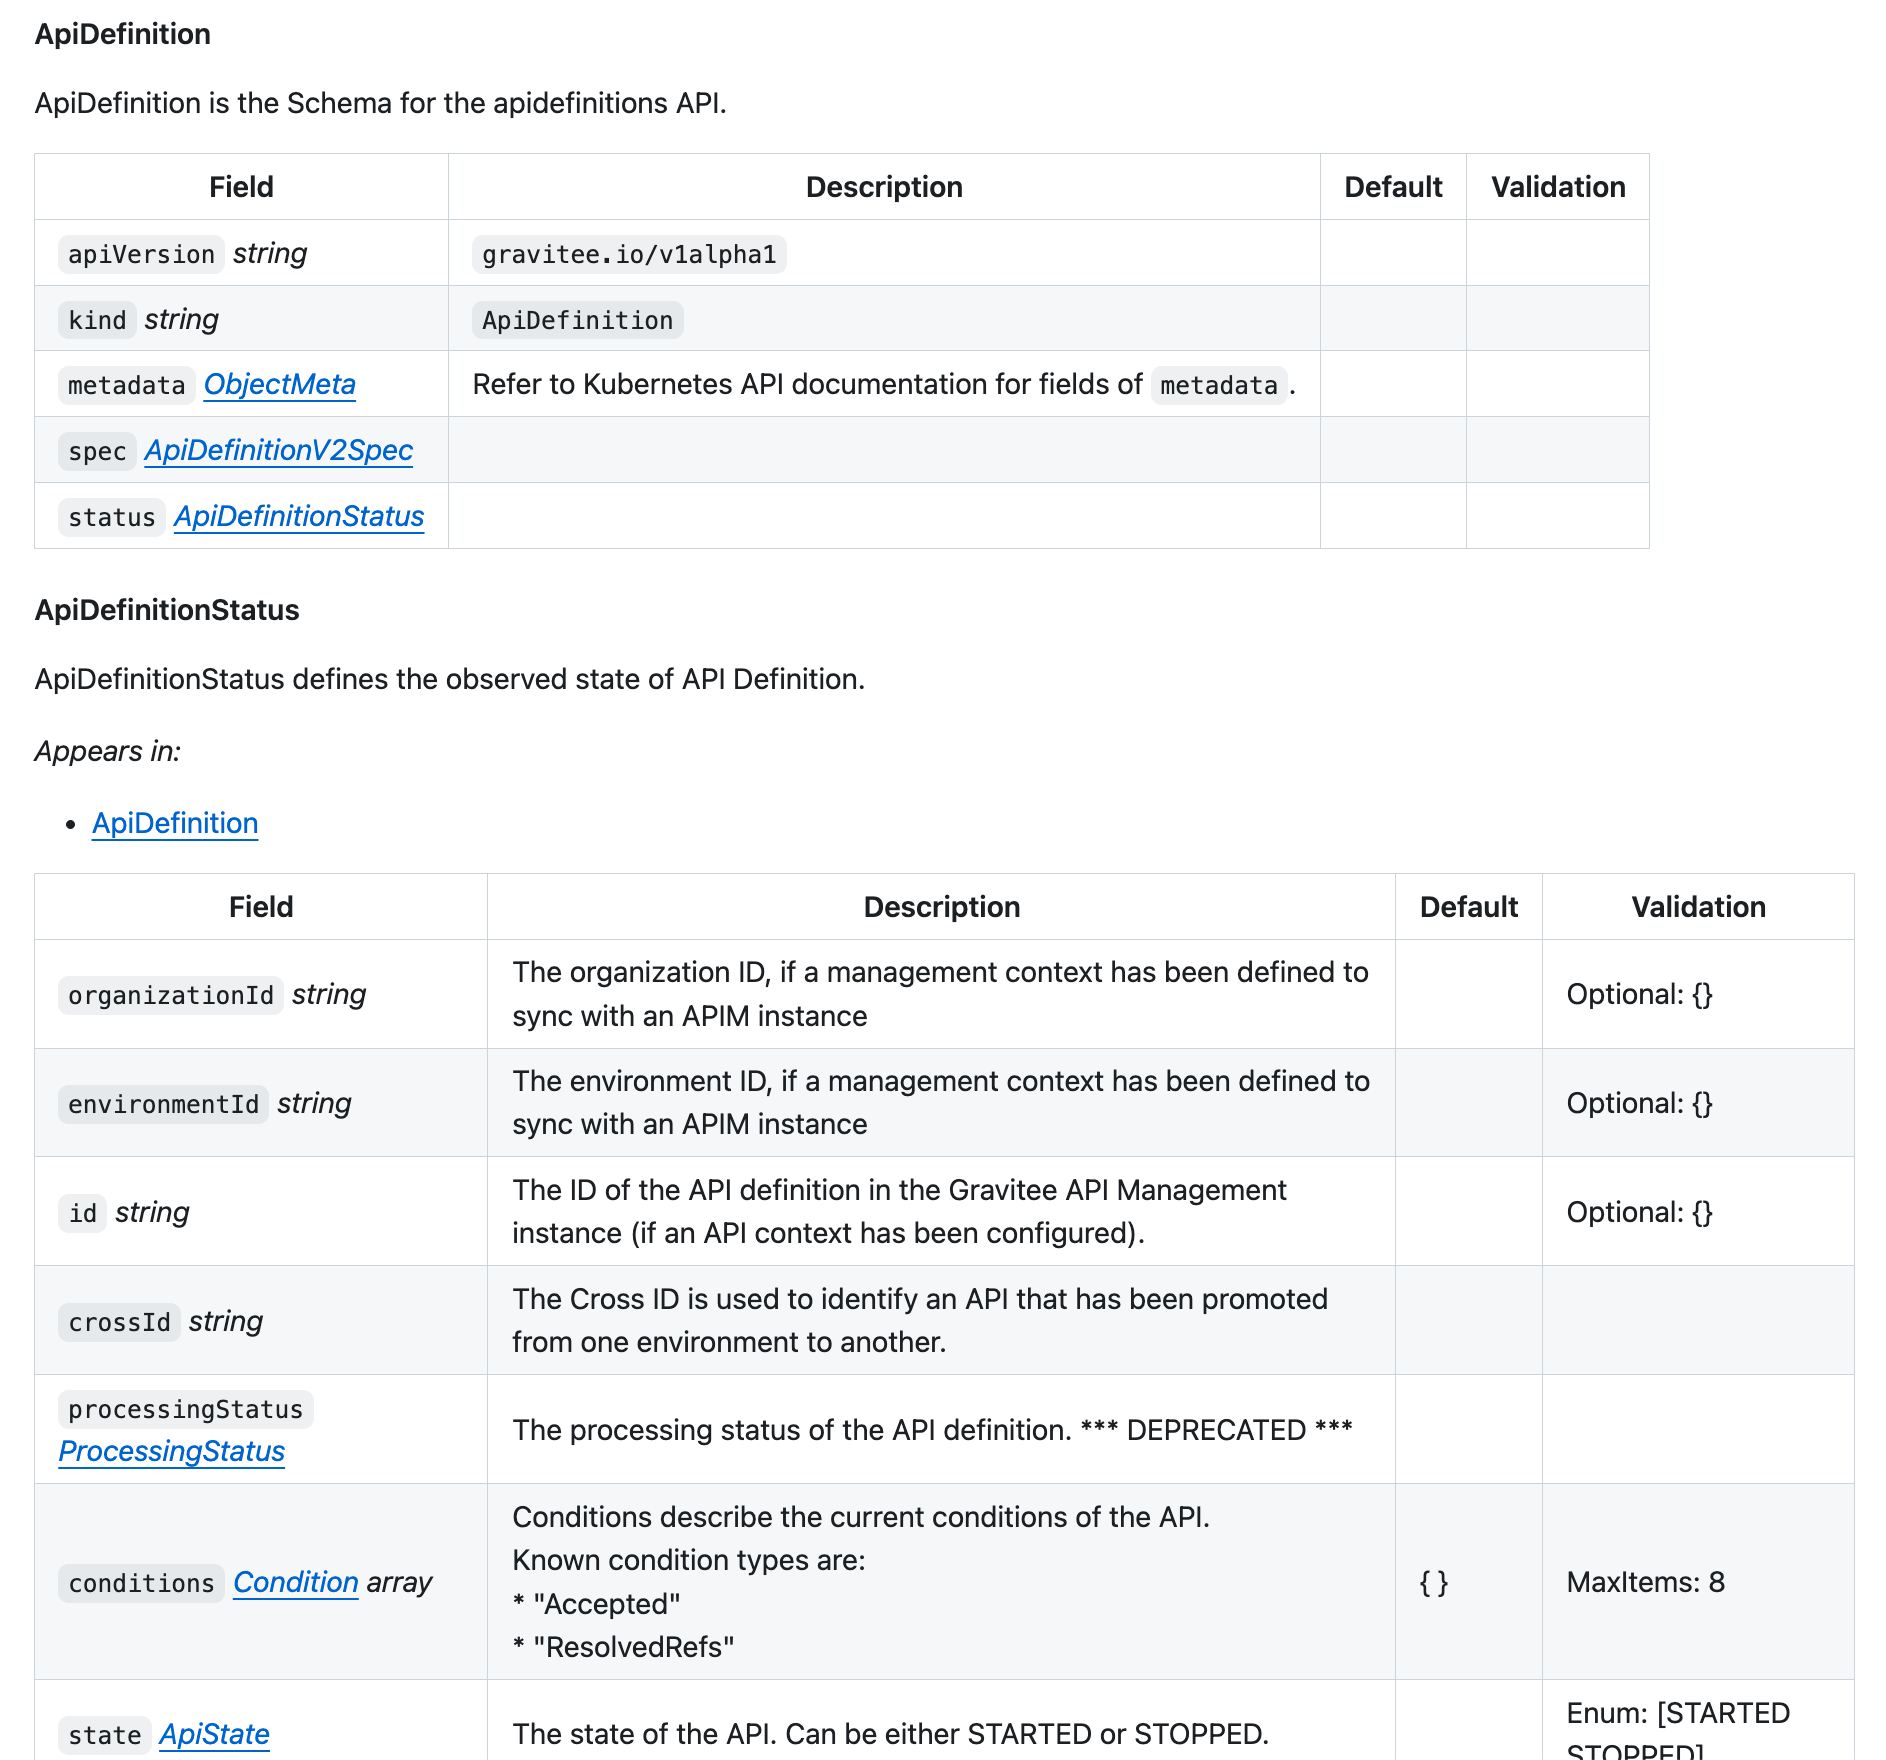The image size is (1886, 1760).
Task: Click Default header in the second table
Action: pyautogui.click(x=1468, y=907)
